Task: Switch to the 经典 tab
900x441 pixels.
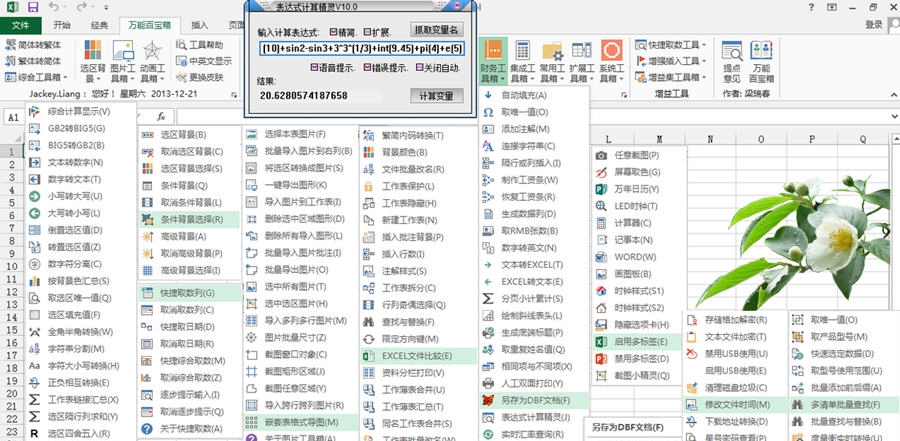Action: point(99,25)
